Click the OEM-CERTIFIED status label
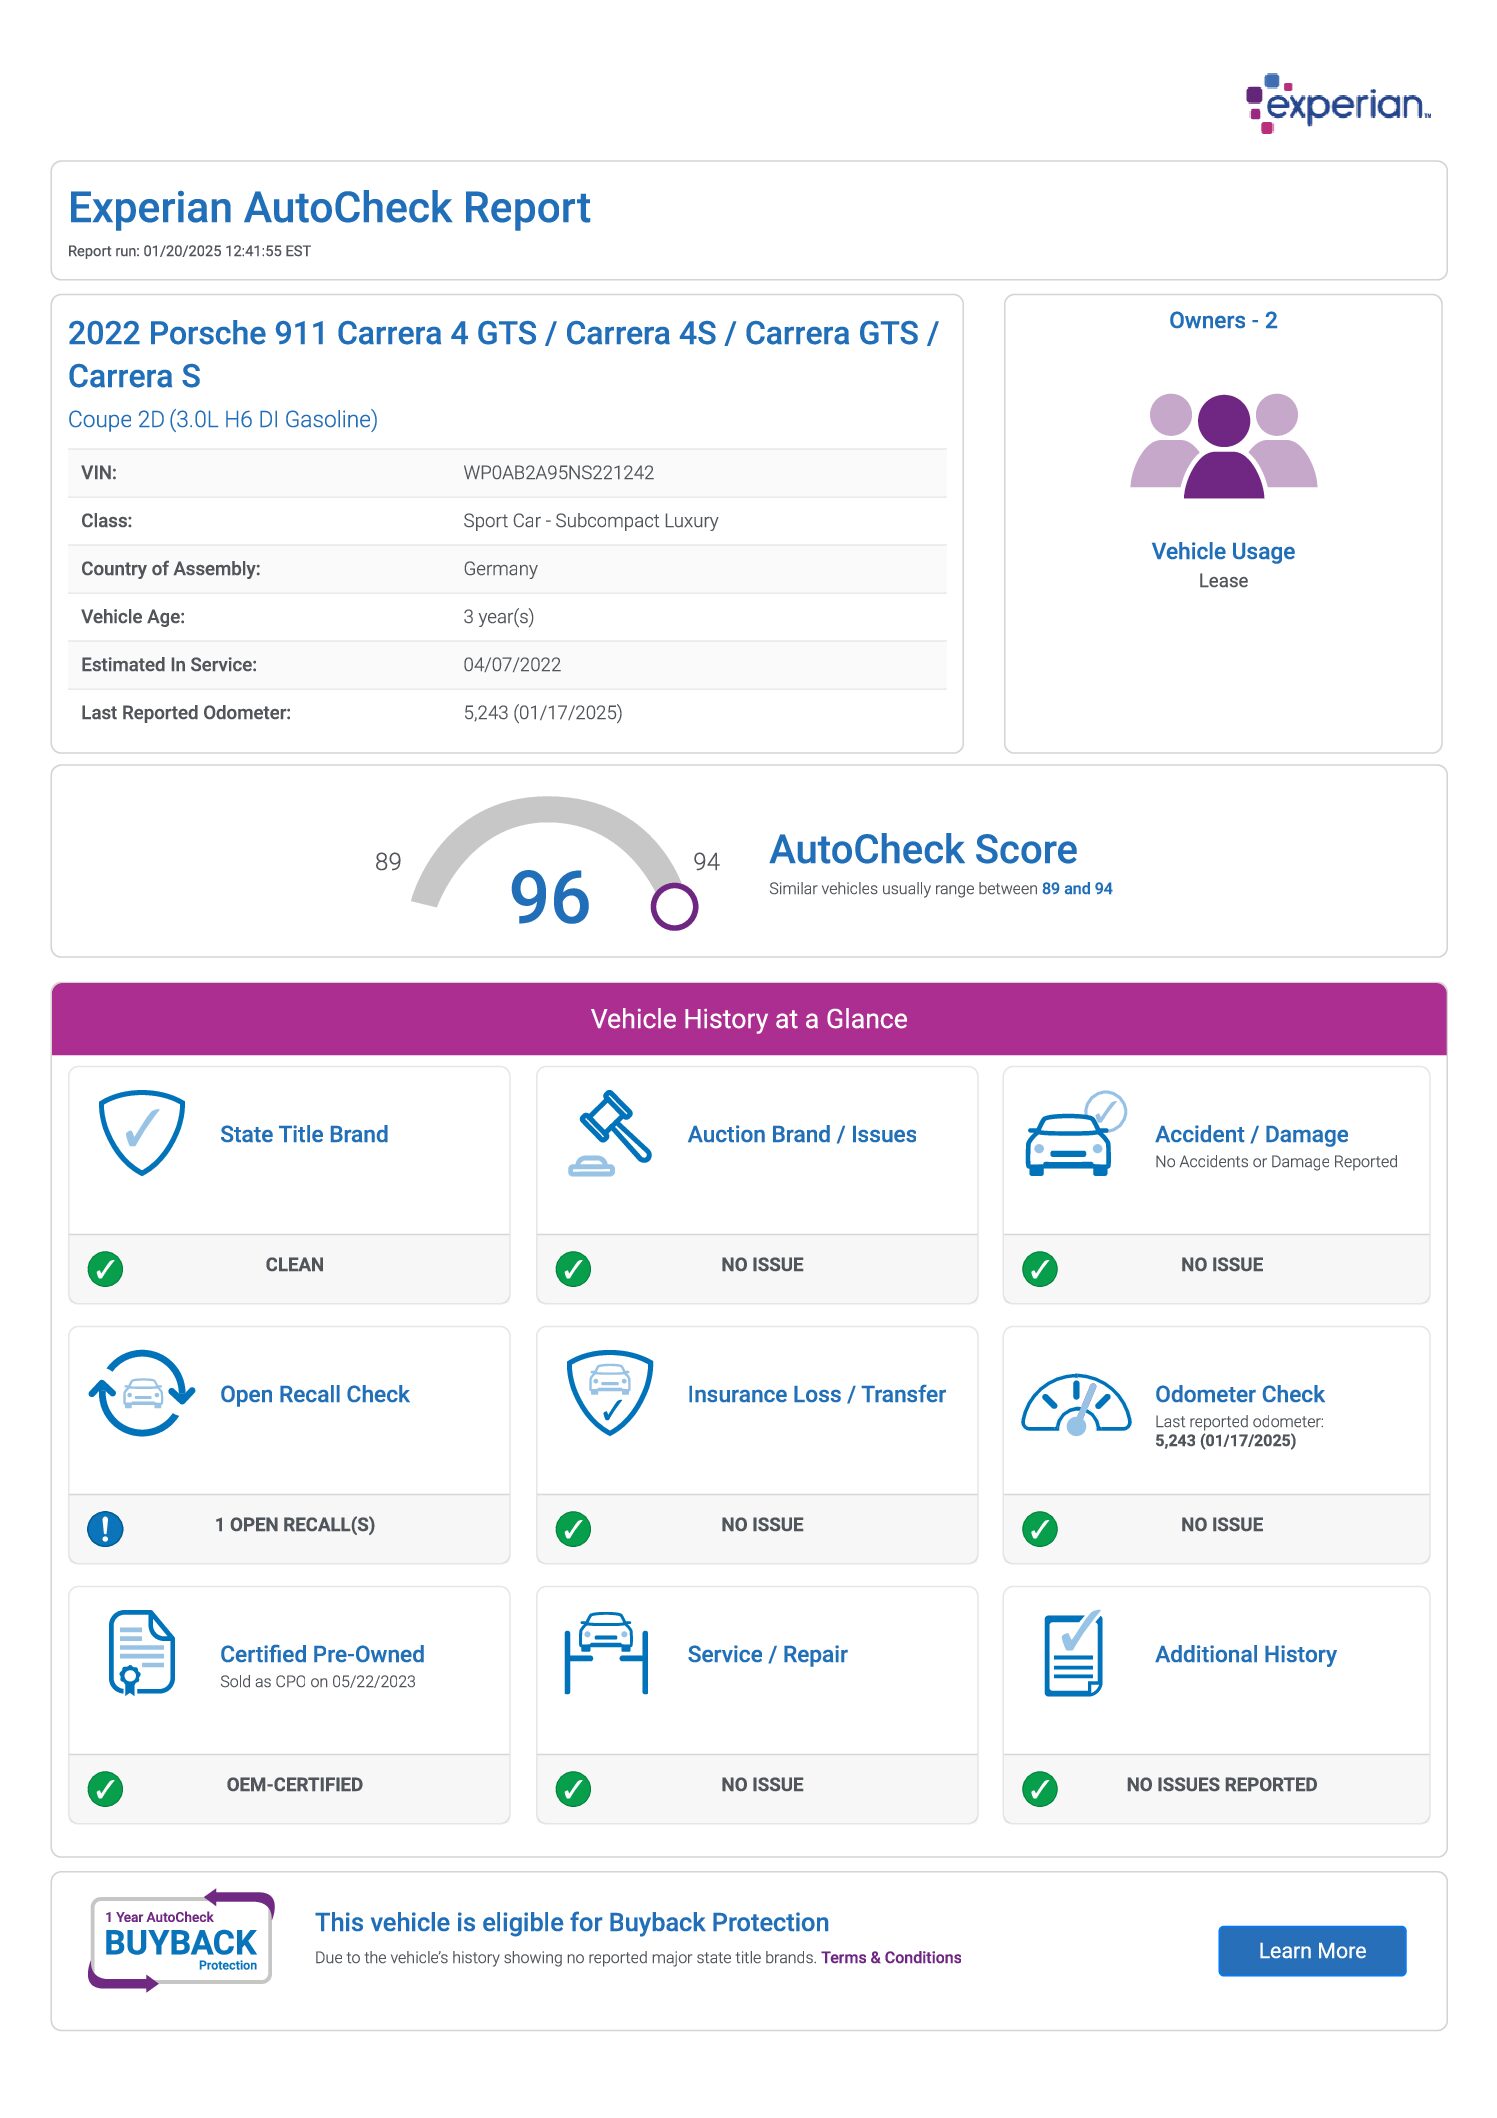This screenshot has width=1497, height=2118. [294, 1785]
